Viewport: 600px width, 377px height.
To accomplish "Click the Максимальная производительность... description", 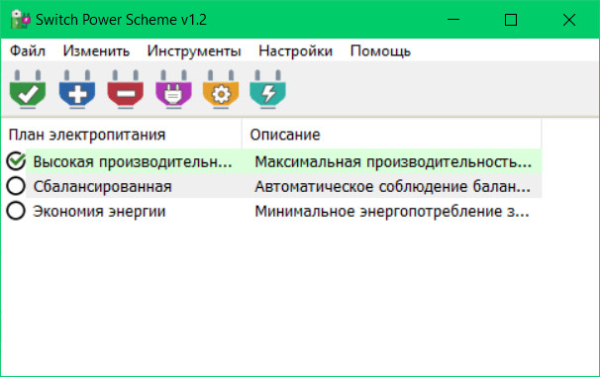I will point(393,162).
